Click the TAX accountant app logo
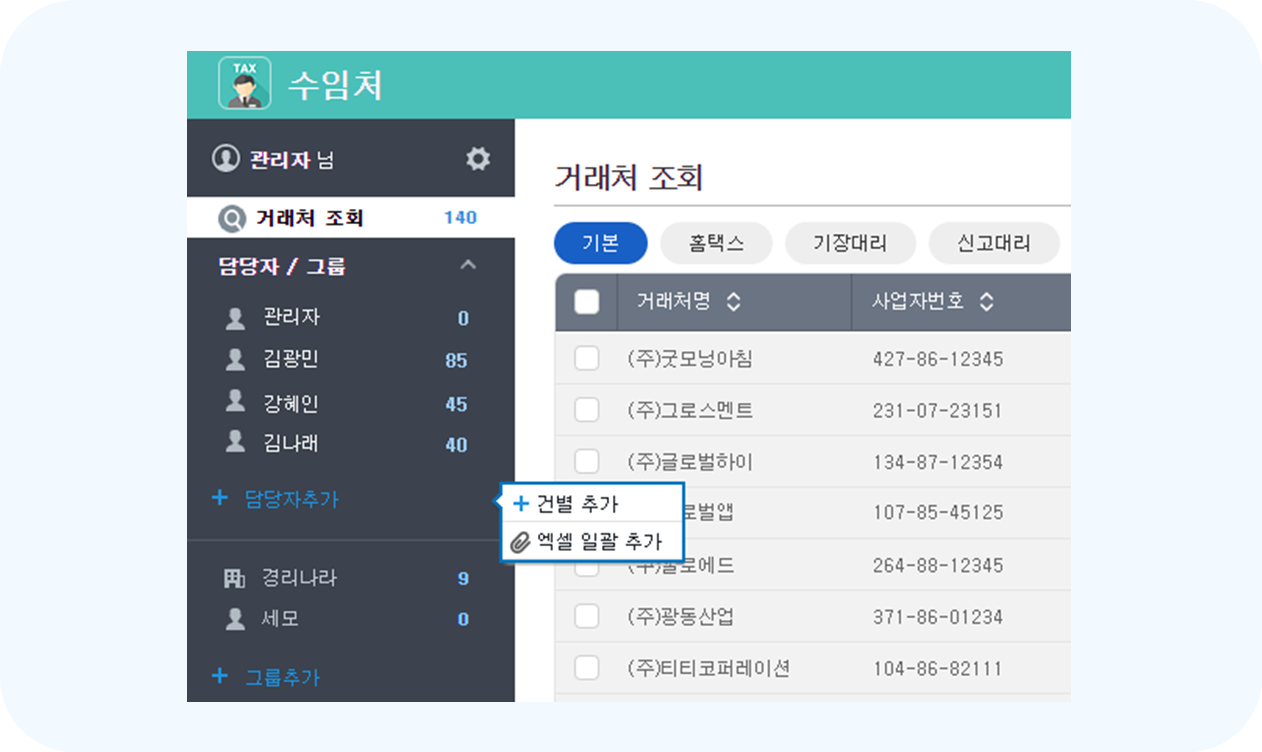 245,84
